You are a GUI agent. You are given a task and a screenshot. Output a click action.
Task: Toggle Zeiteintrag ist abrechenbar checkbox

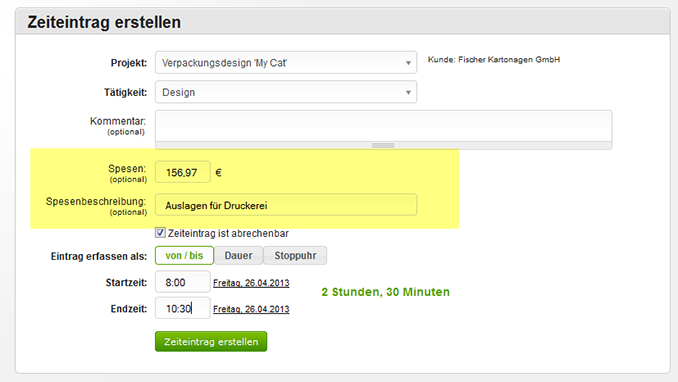click(x=160, y=233)
